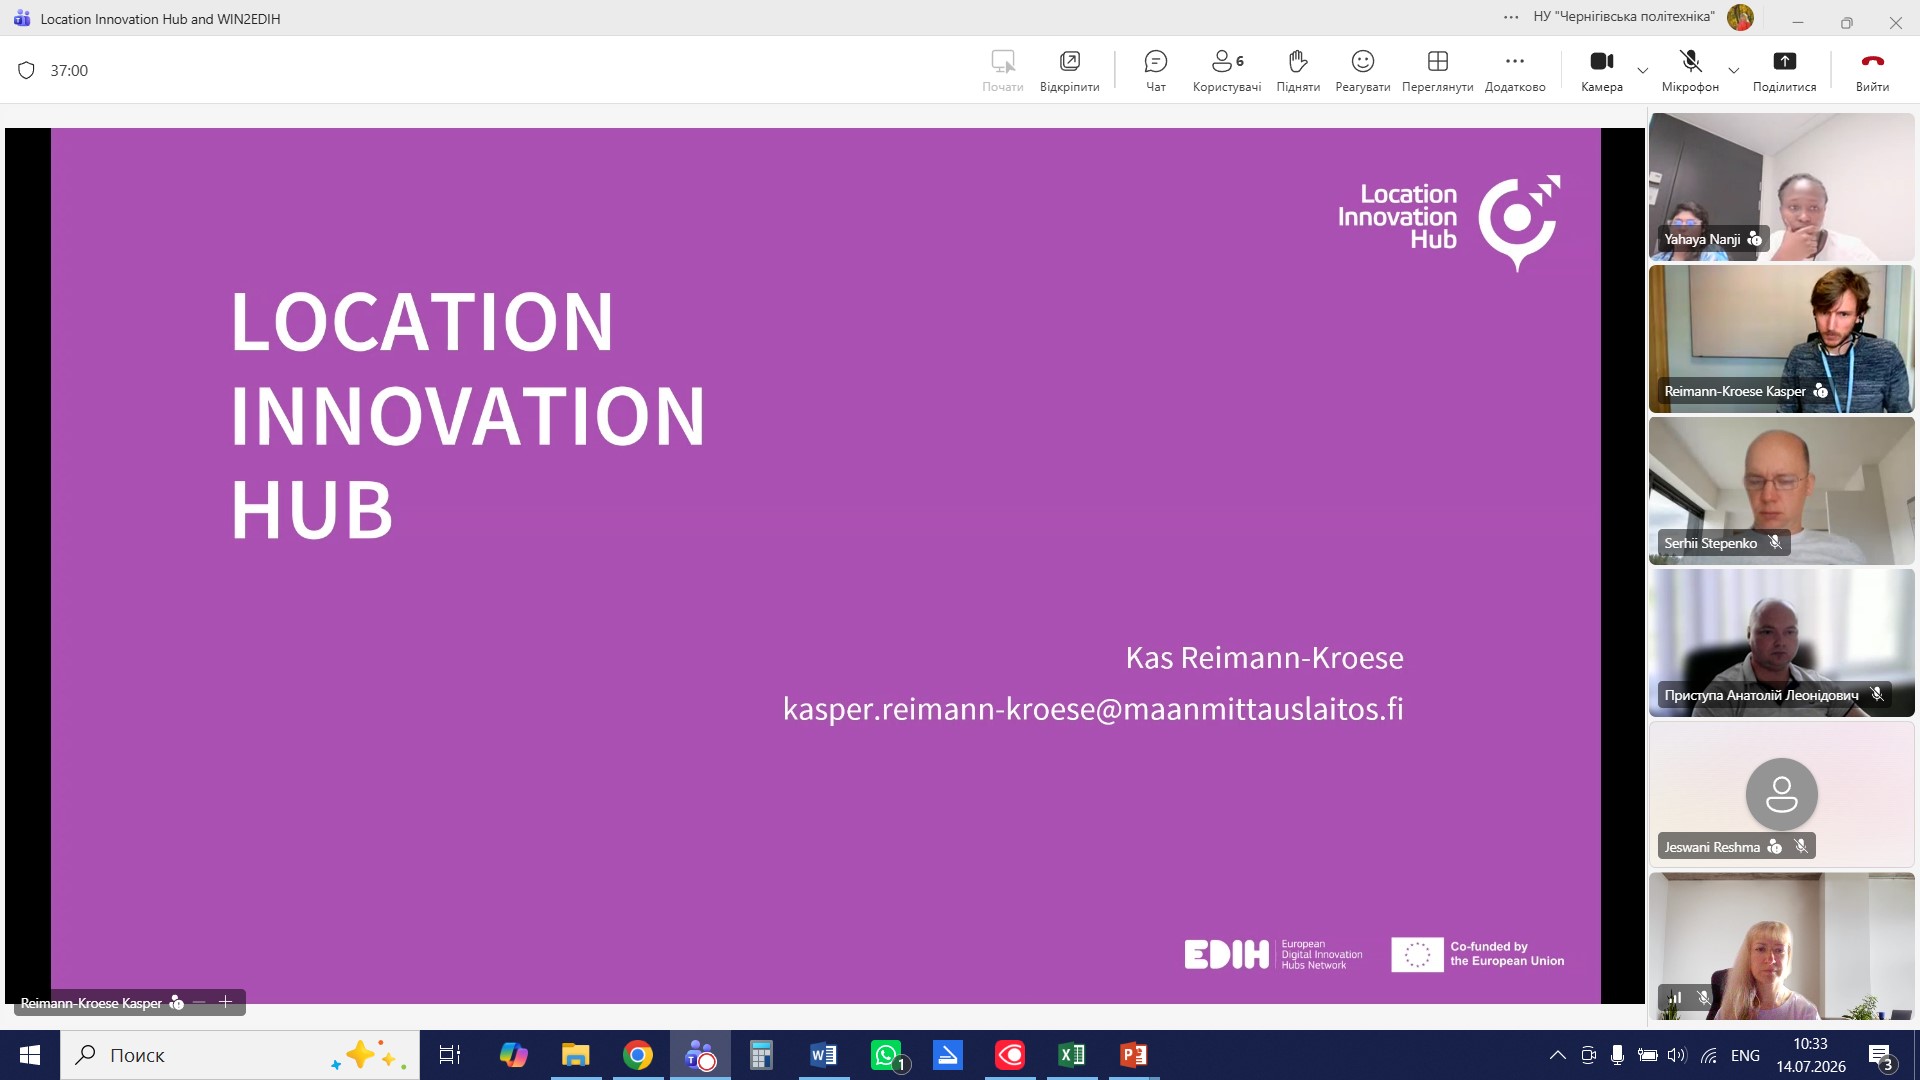Viewport: 1920px width, 1080px height.
Task: Click the external-user badge on Kasper's video tile
Action: coord(1820,391)
